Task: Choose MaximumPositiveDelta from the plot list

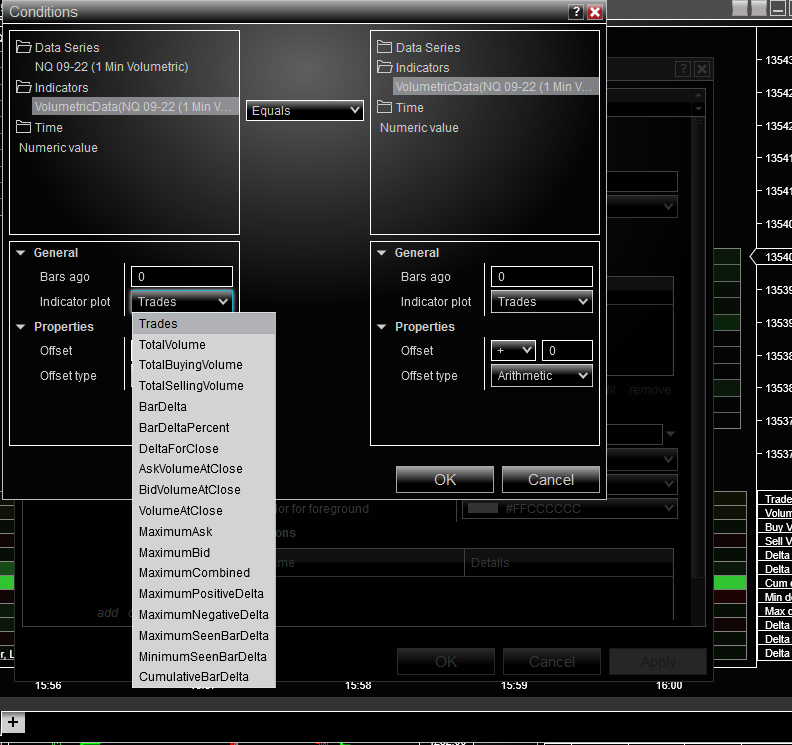Action: (204, 593)
